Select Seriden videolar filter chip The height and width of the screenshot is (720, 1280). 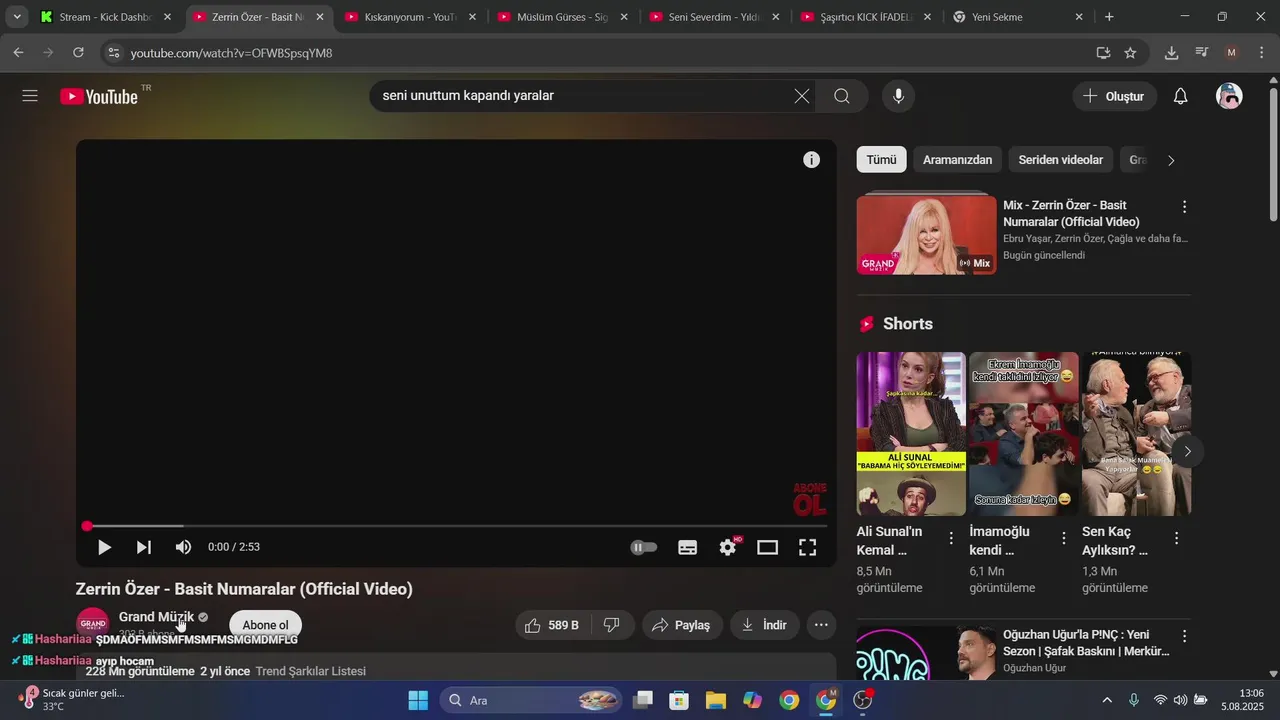click(1061, 160)
